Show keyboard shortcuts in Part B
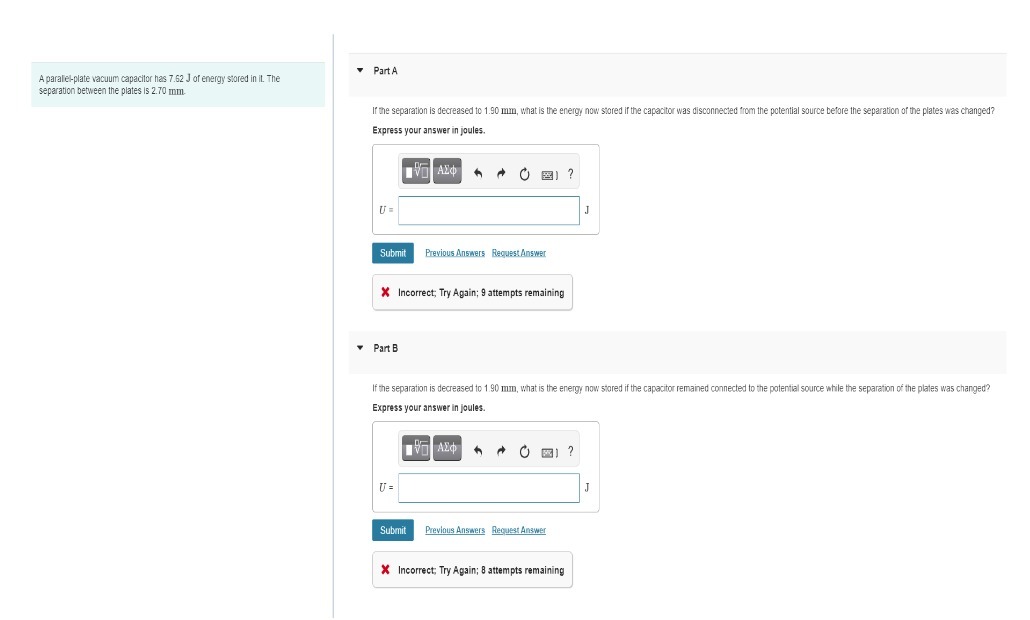This screenshot has height=620, width=1030. (549, 452)
